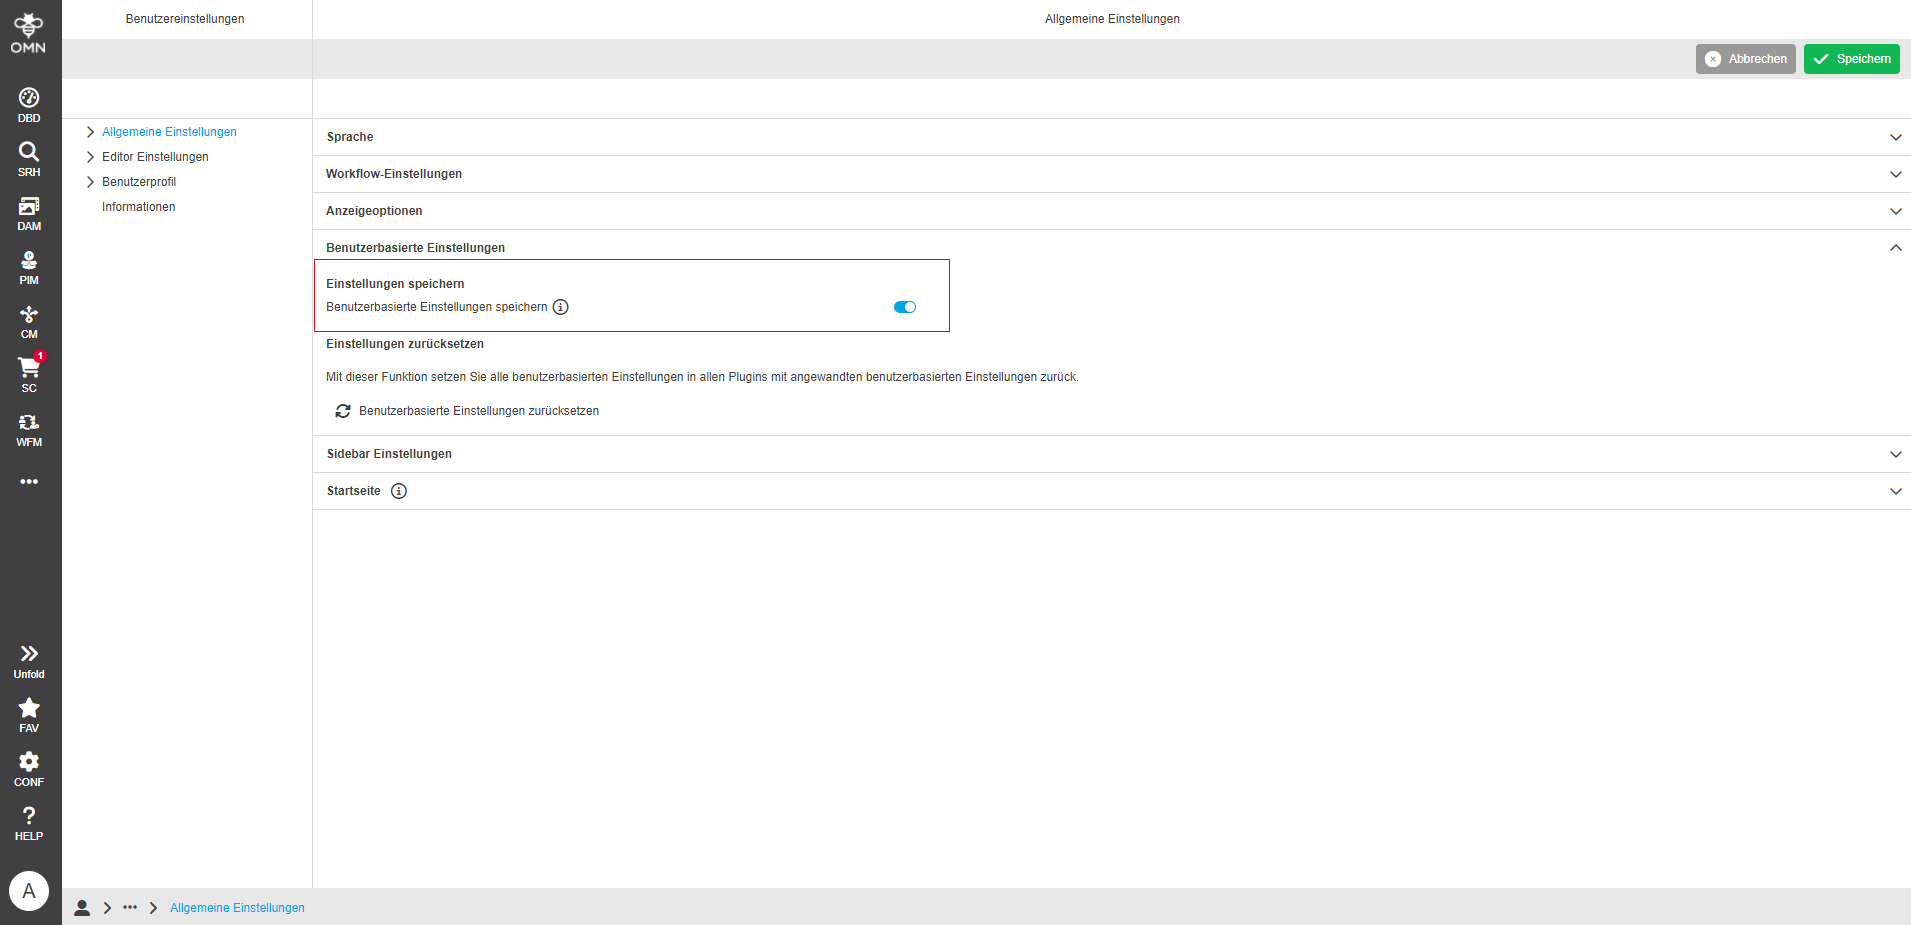Open Benutzerprofil from the left menu

pos(138,182)
